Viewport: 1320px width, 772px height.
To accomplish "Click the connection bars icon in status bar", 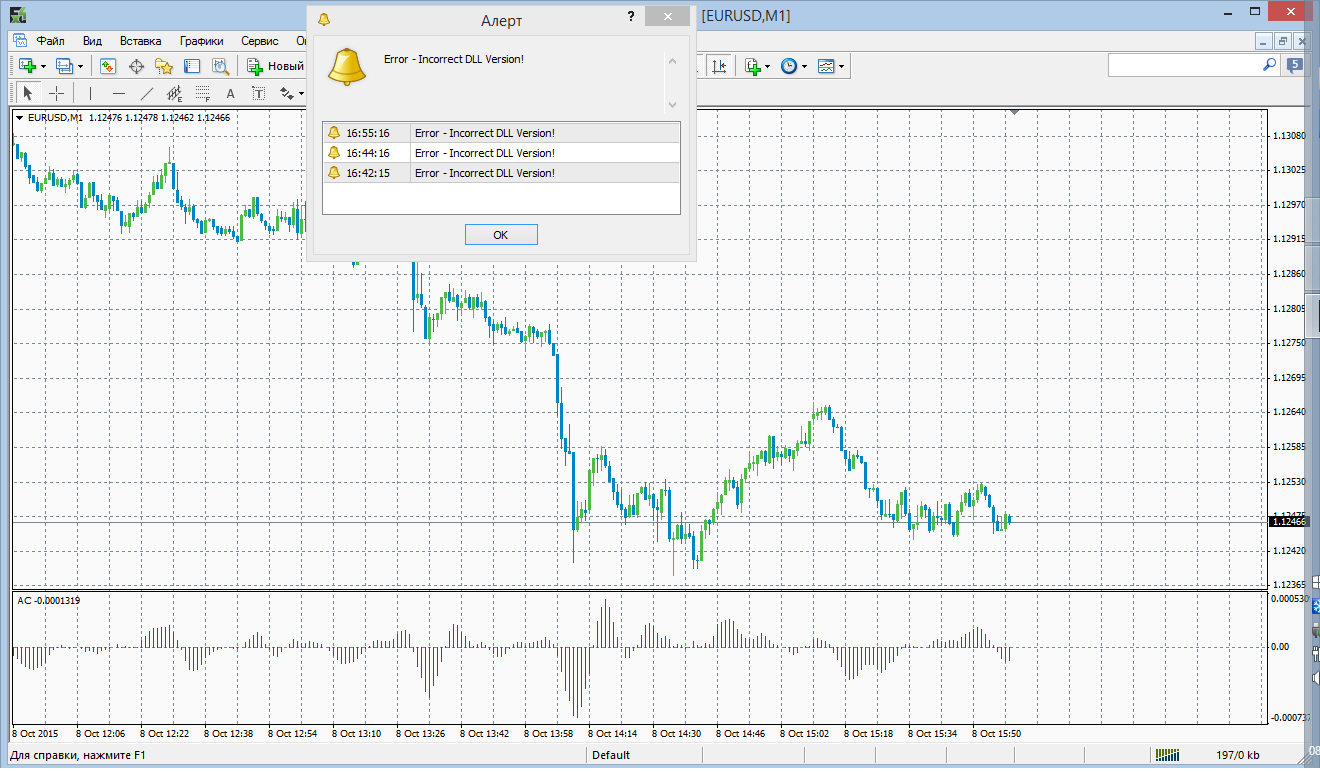I will click(1166, 755).
